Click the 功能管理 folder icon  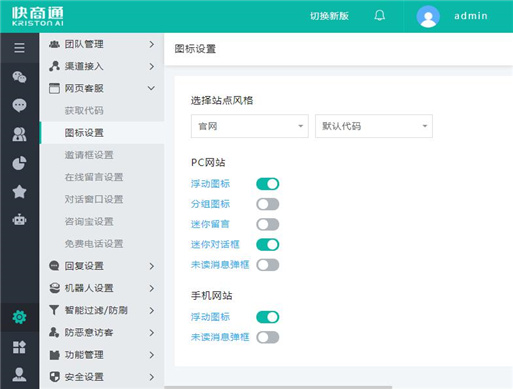pyautogui.click(x=54, y=355)
